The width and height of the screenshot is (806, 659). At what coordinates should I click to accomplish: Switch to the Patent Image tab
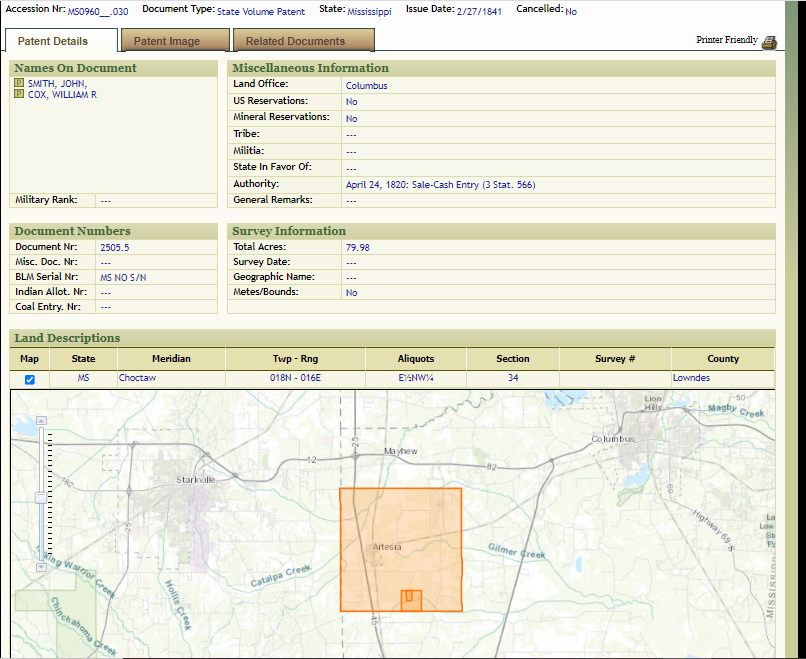167,41
